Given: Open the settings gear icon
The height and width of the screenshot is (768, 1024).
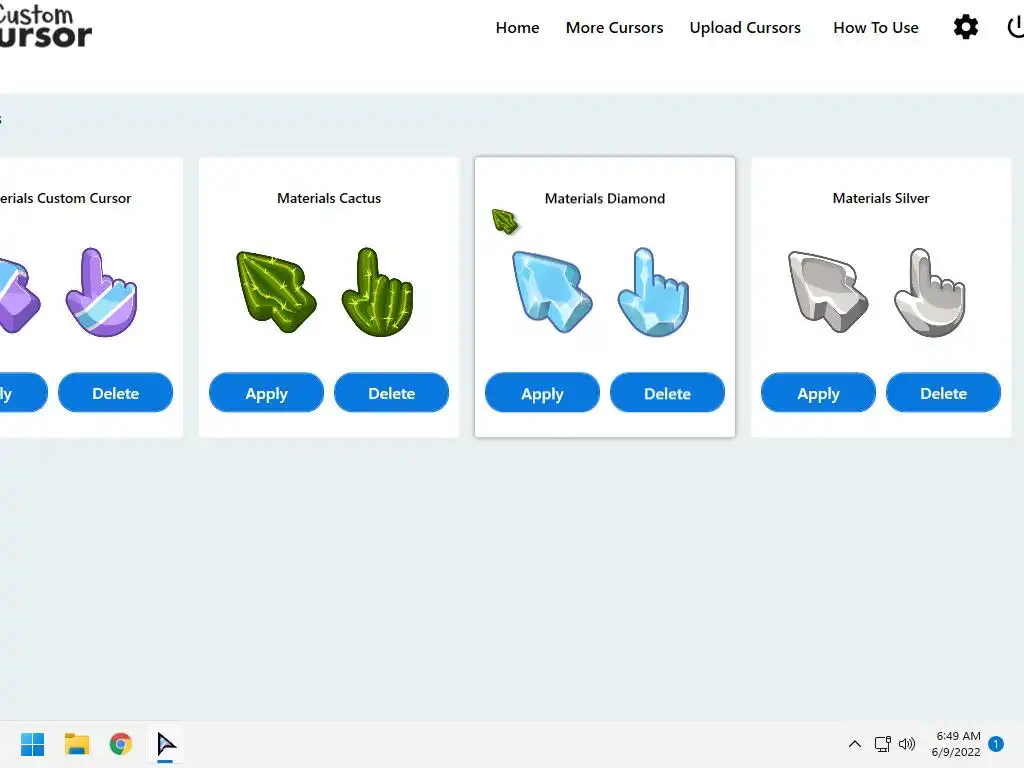Looking at the screenshot, I should click(966, 27).
